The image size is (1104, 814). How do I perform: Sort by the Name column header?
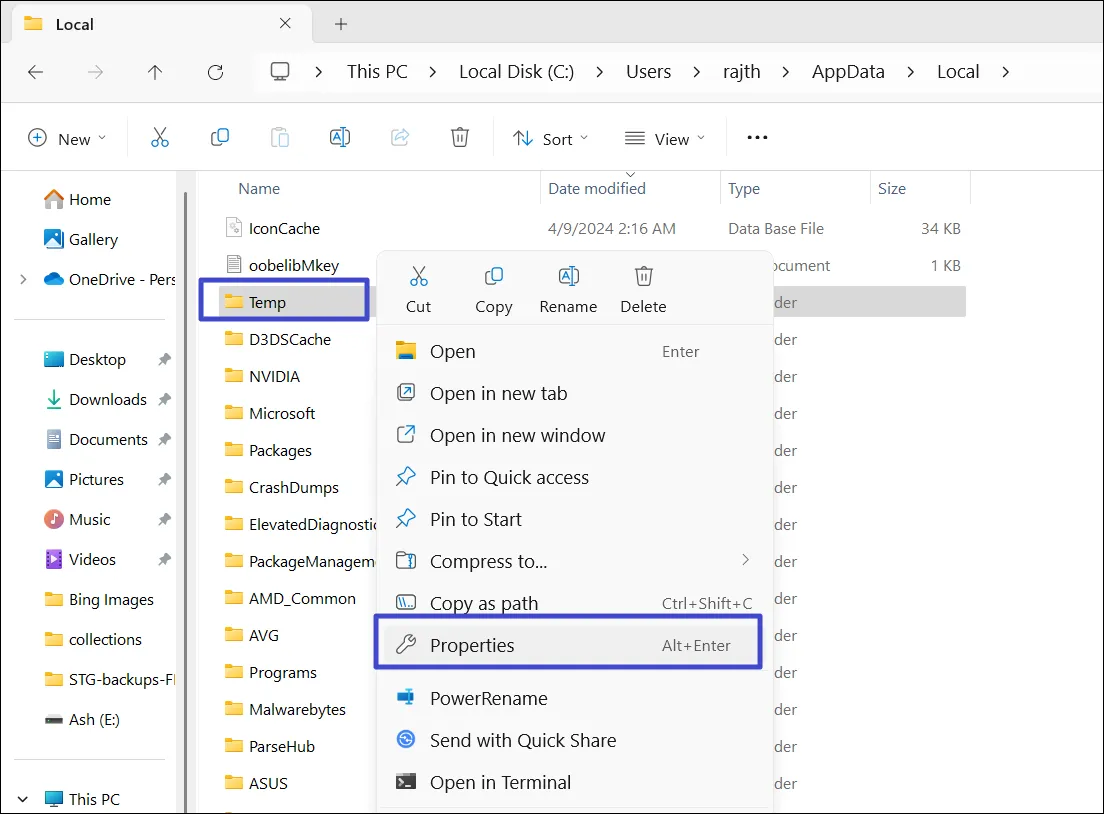(259, 188)
